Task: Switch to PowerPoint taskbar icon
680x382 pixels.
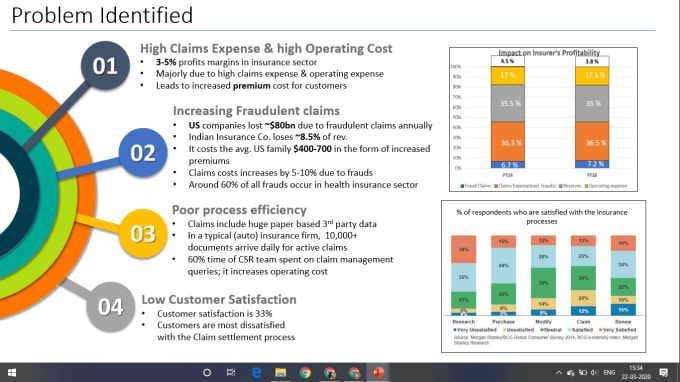Action: (378, 372)
